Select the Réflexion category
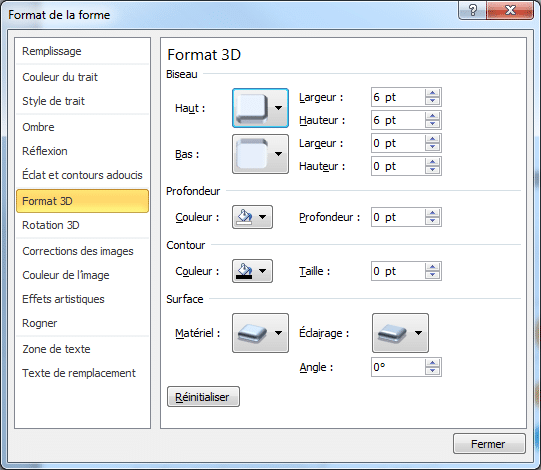Screen dimensions: 541x470 click(82, 151)
